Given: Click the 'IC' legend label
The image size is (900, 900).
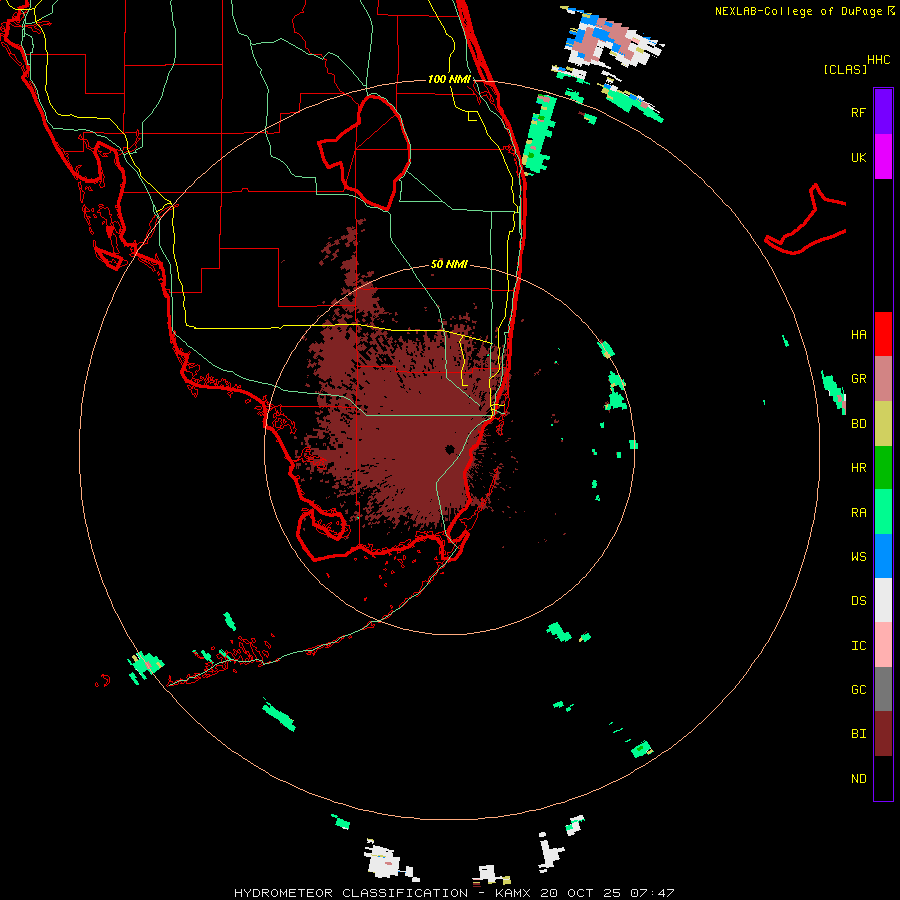Looking at the screenshot, I should point(859,646).
